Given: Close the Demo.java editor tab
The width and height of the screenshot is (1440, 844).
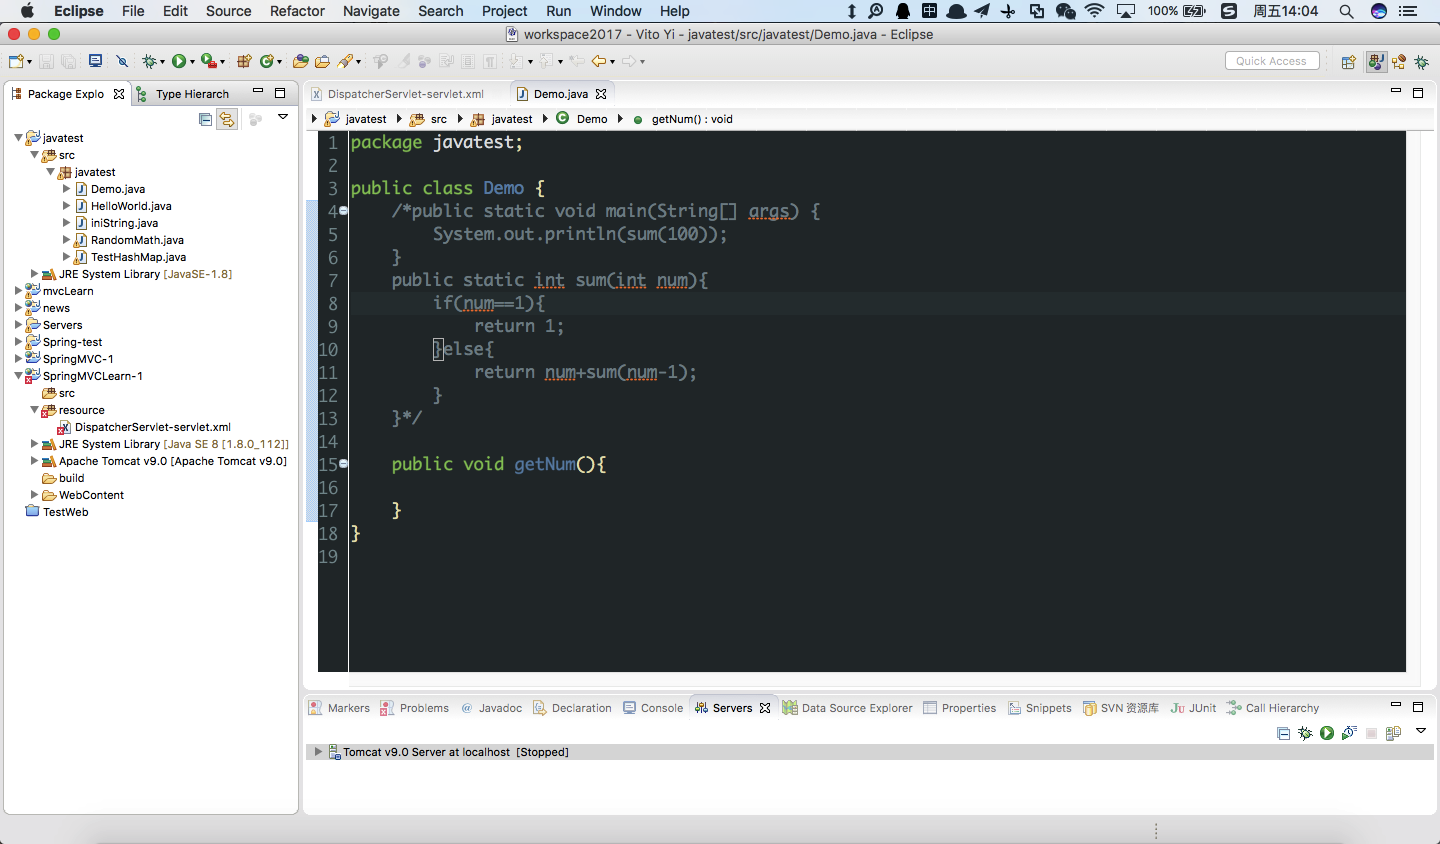Looking at the screenshot, I should point(601,94).
